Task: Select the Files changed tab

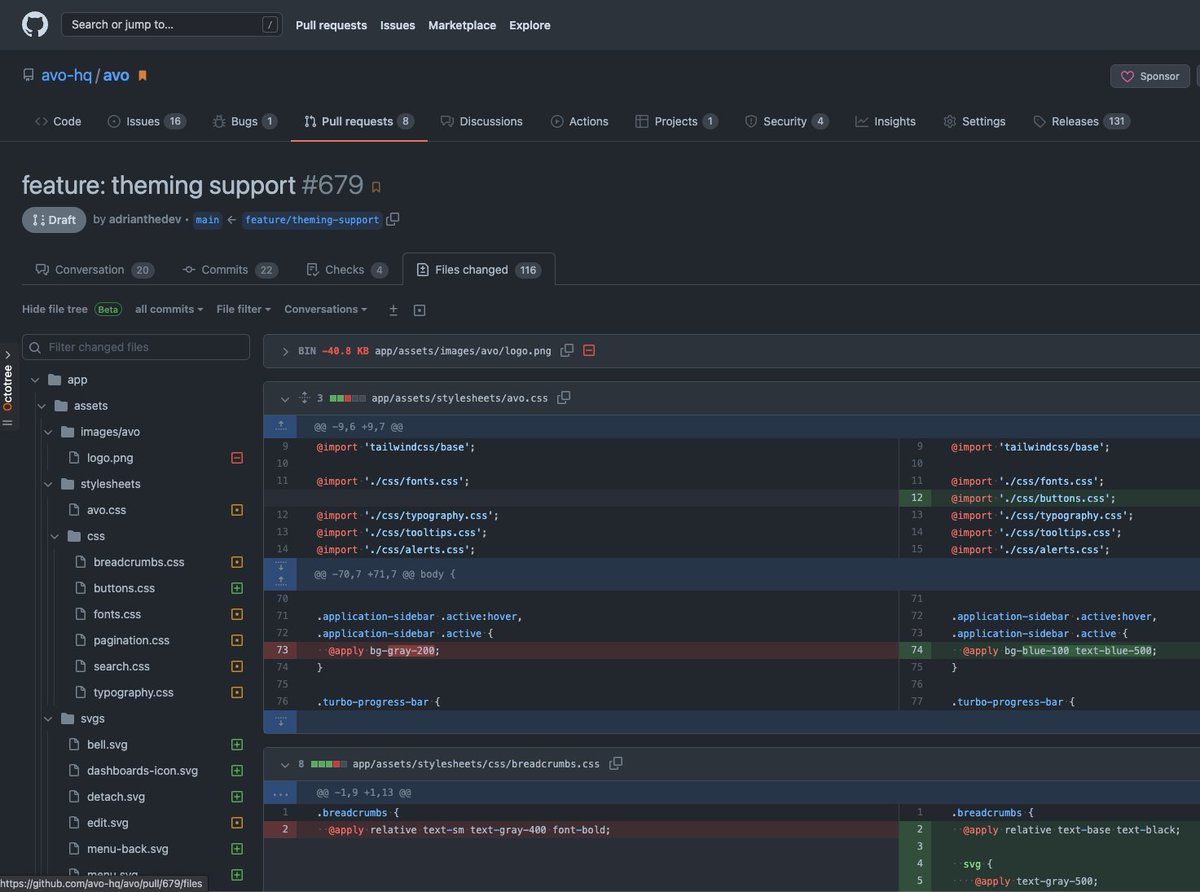Action: pyautogui.click(x=478, y=270)
